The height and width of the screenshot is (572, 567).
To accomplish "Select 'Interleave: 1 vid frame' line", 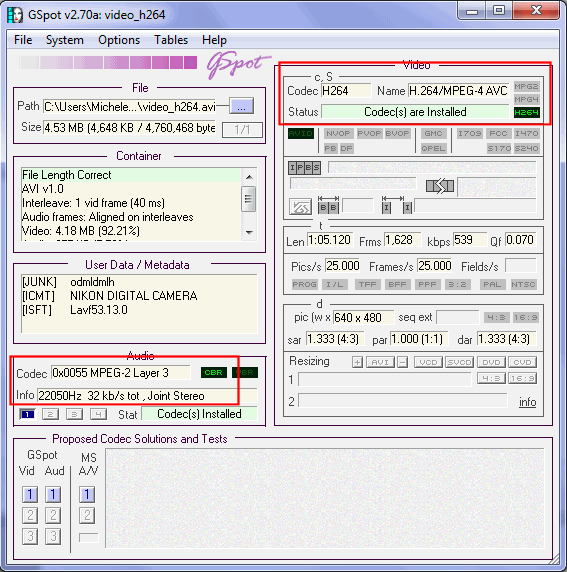I will pos(131,203).
